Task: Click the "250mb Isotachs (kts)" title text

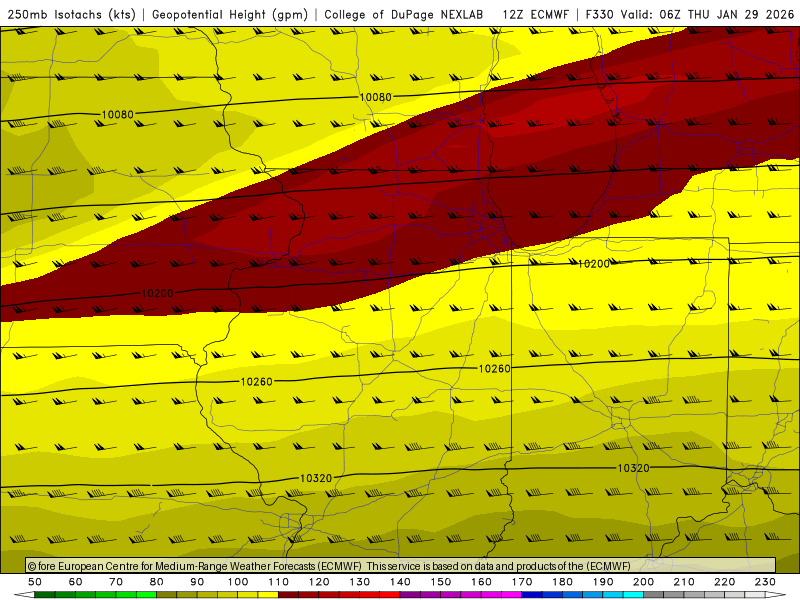Action: (x=71, y=15)
